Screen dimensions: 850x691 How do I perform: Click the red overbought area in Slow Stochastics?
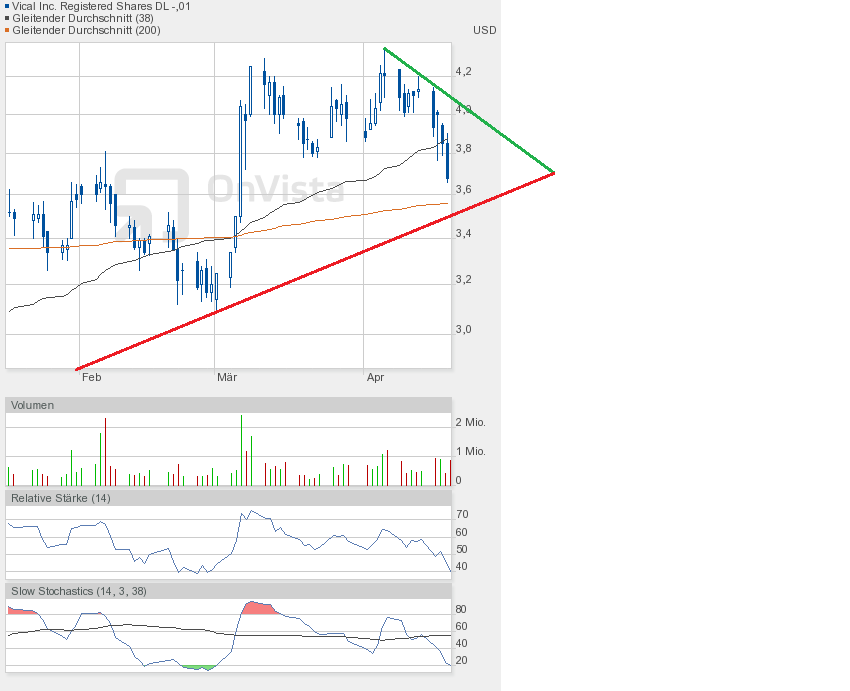point(257,607)
